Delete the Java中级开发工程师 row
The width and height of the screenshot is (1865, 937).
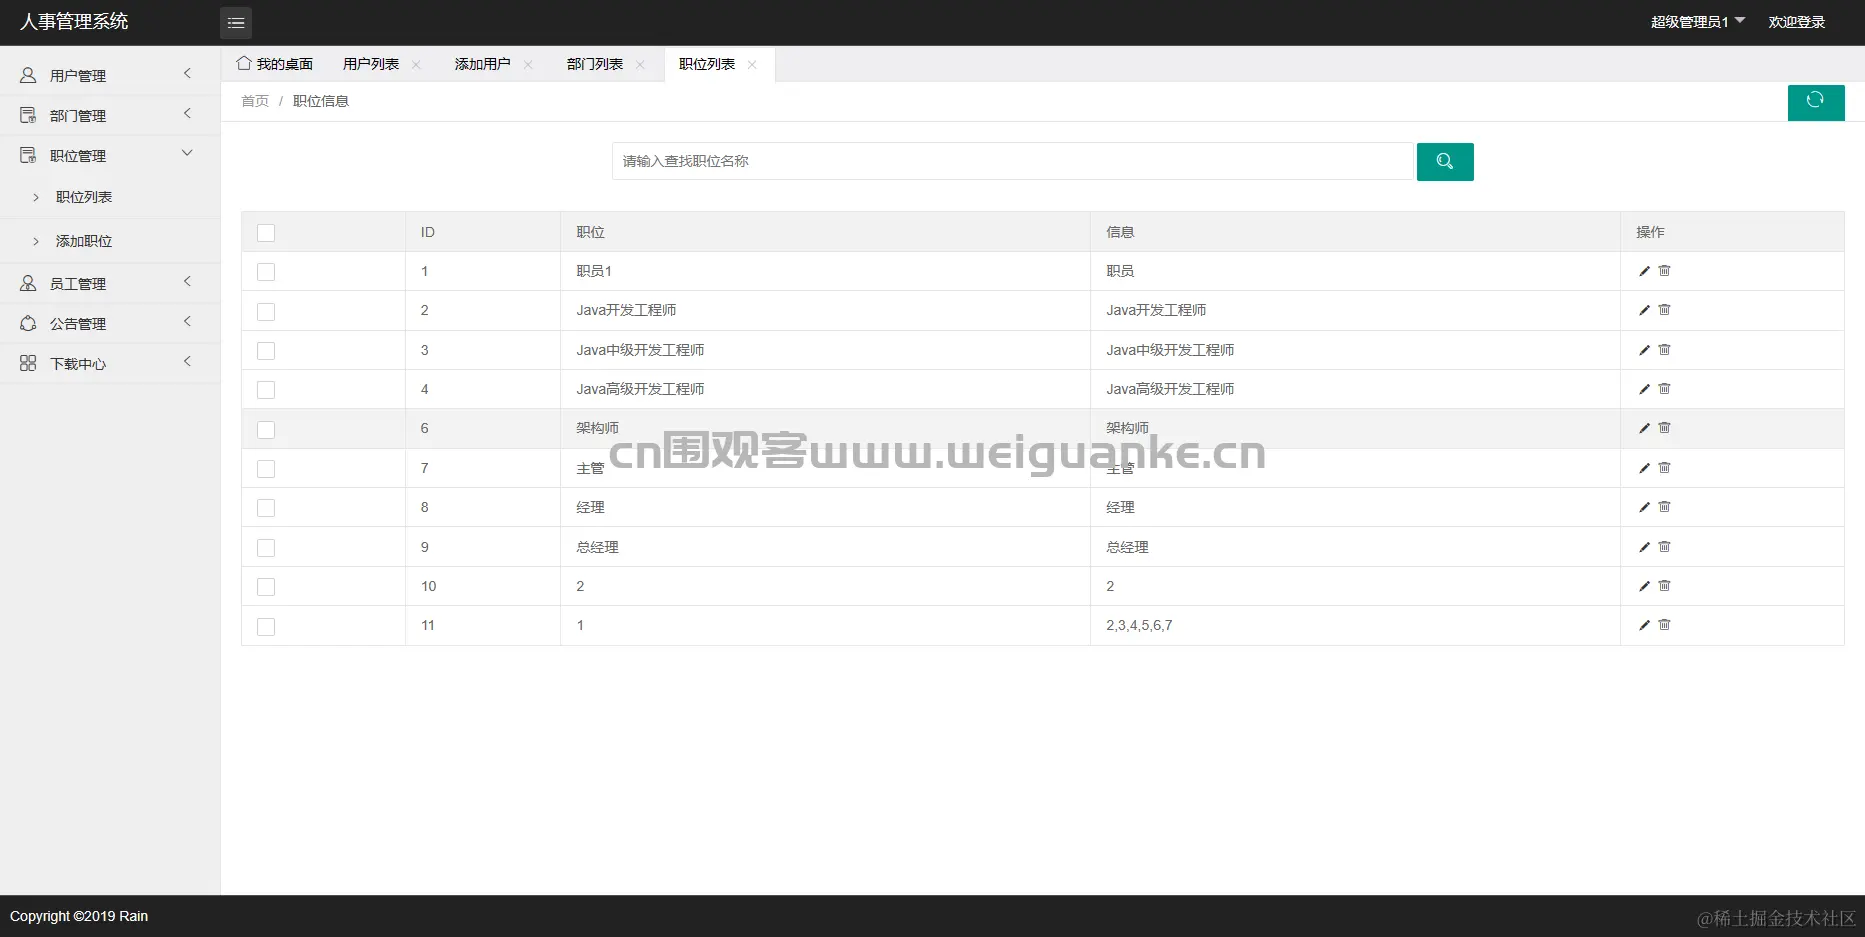coord(1665,350)
